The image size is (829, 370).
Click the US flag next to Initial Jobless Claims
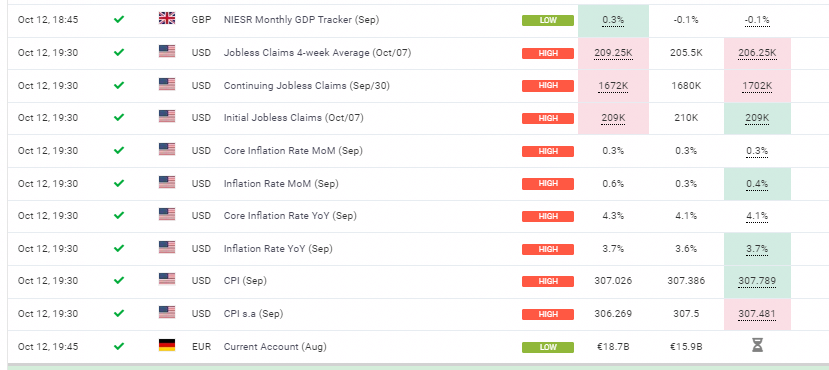click(x=167, y=116)
